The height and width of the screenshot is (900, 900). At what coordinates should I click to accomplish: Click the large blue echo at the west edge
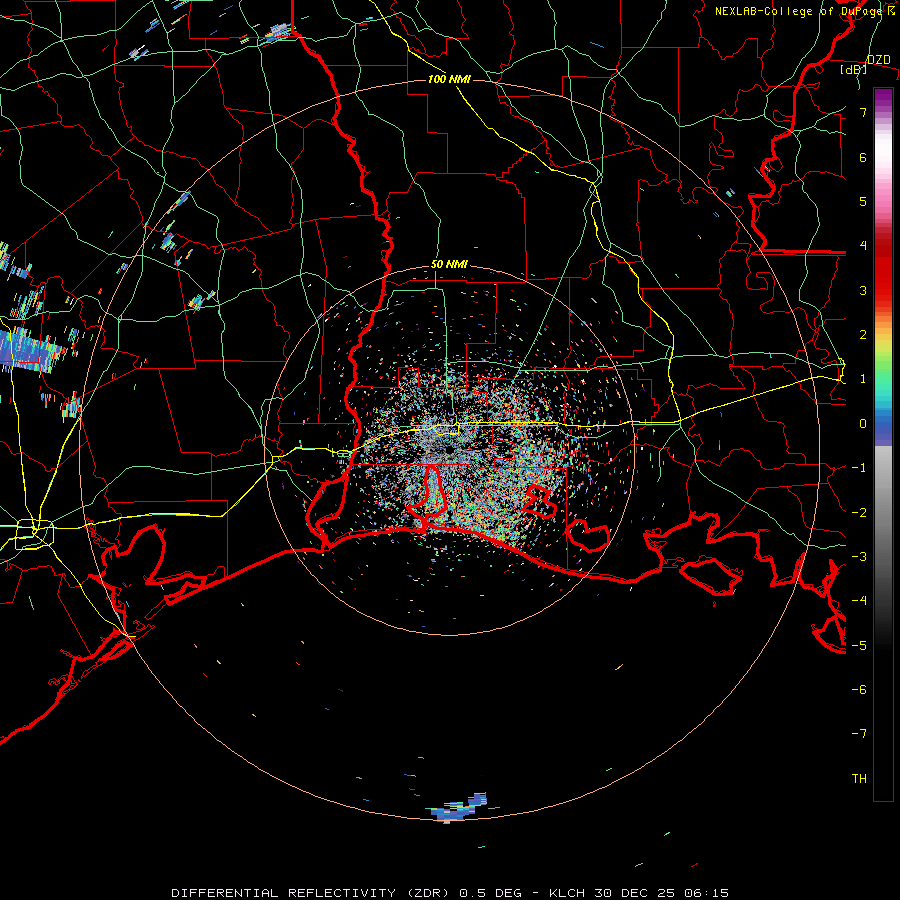point(32,351)
